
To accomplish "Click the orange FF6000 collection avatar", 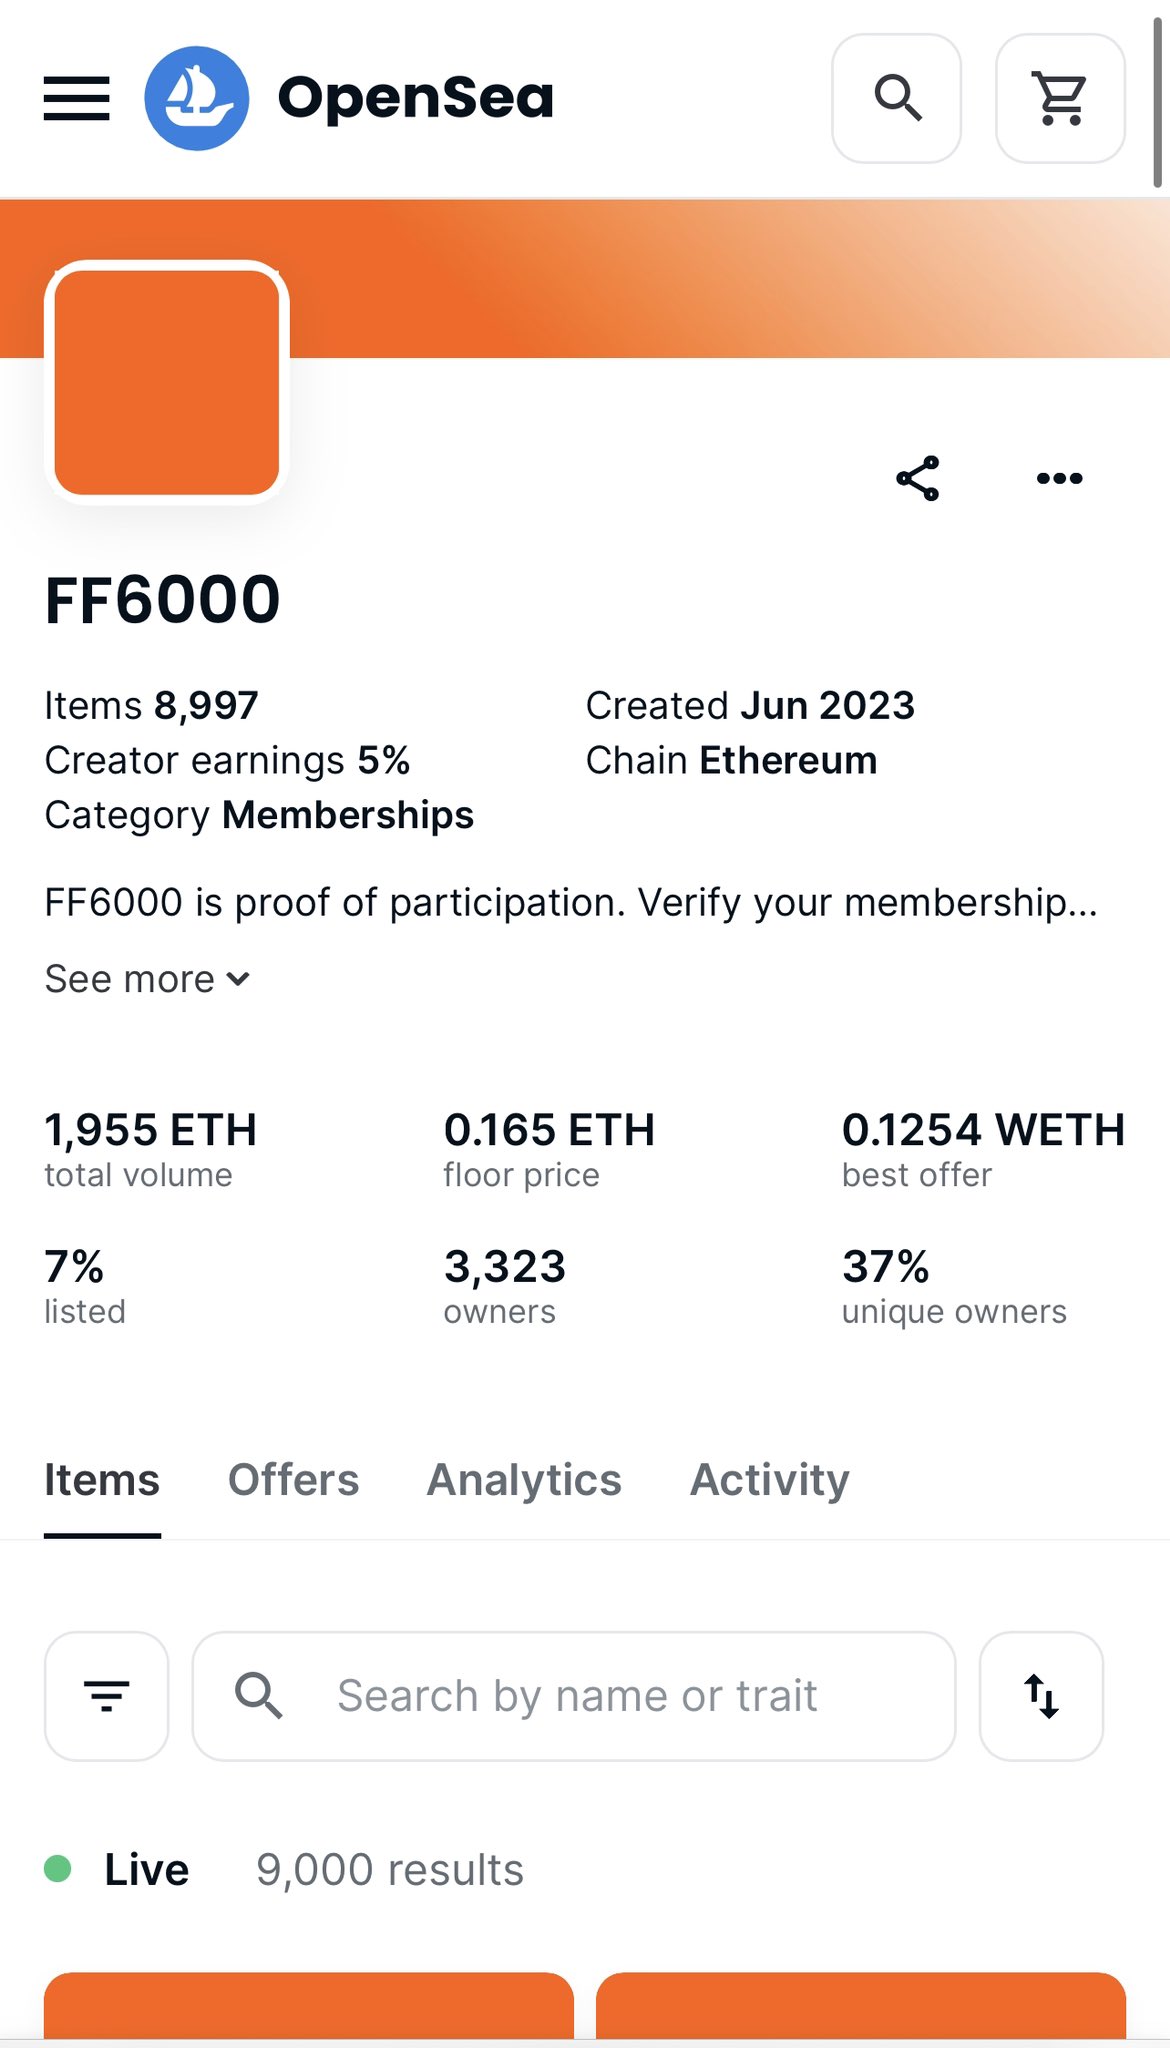I will (167, 382).
